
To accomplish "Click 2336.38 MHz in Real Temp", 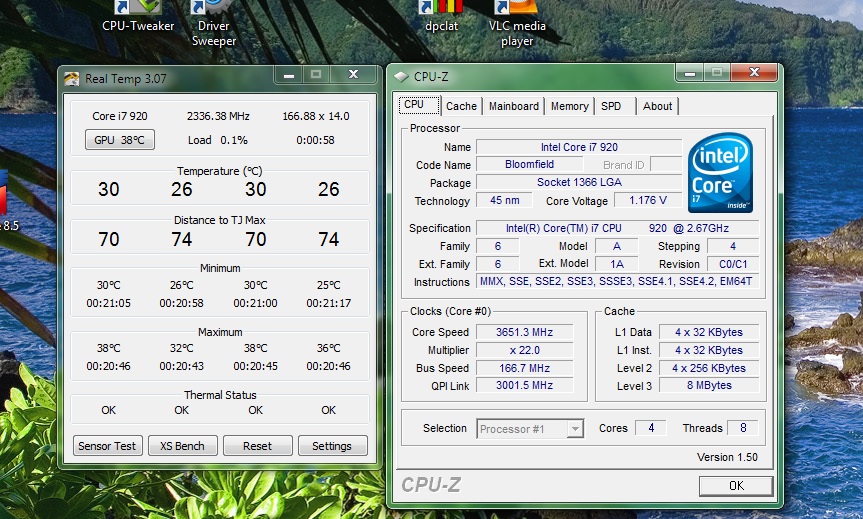I will click(218, 116).
